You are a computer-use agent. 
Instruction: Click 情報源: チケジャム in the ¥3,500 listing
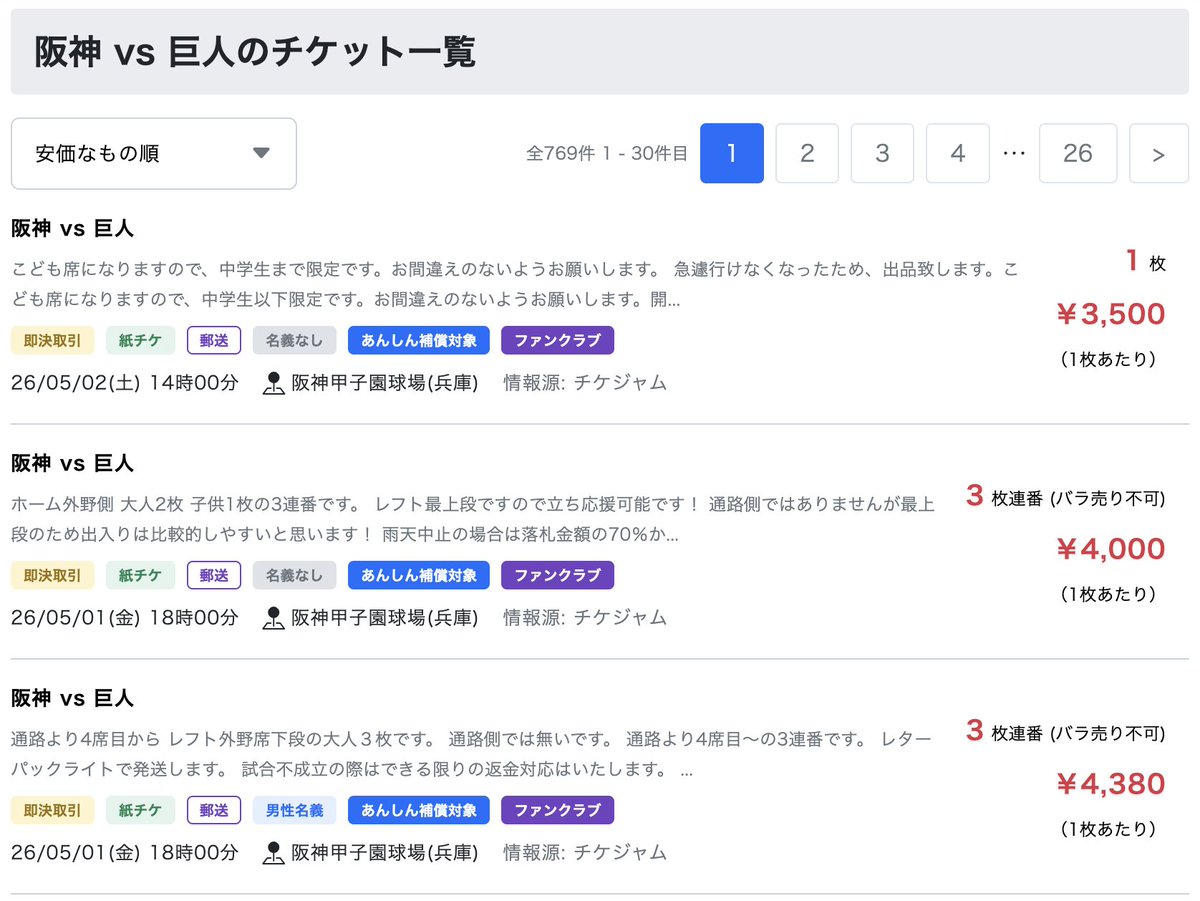pyautogui.click(x=585, y=383)
